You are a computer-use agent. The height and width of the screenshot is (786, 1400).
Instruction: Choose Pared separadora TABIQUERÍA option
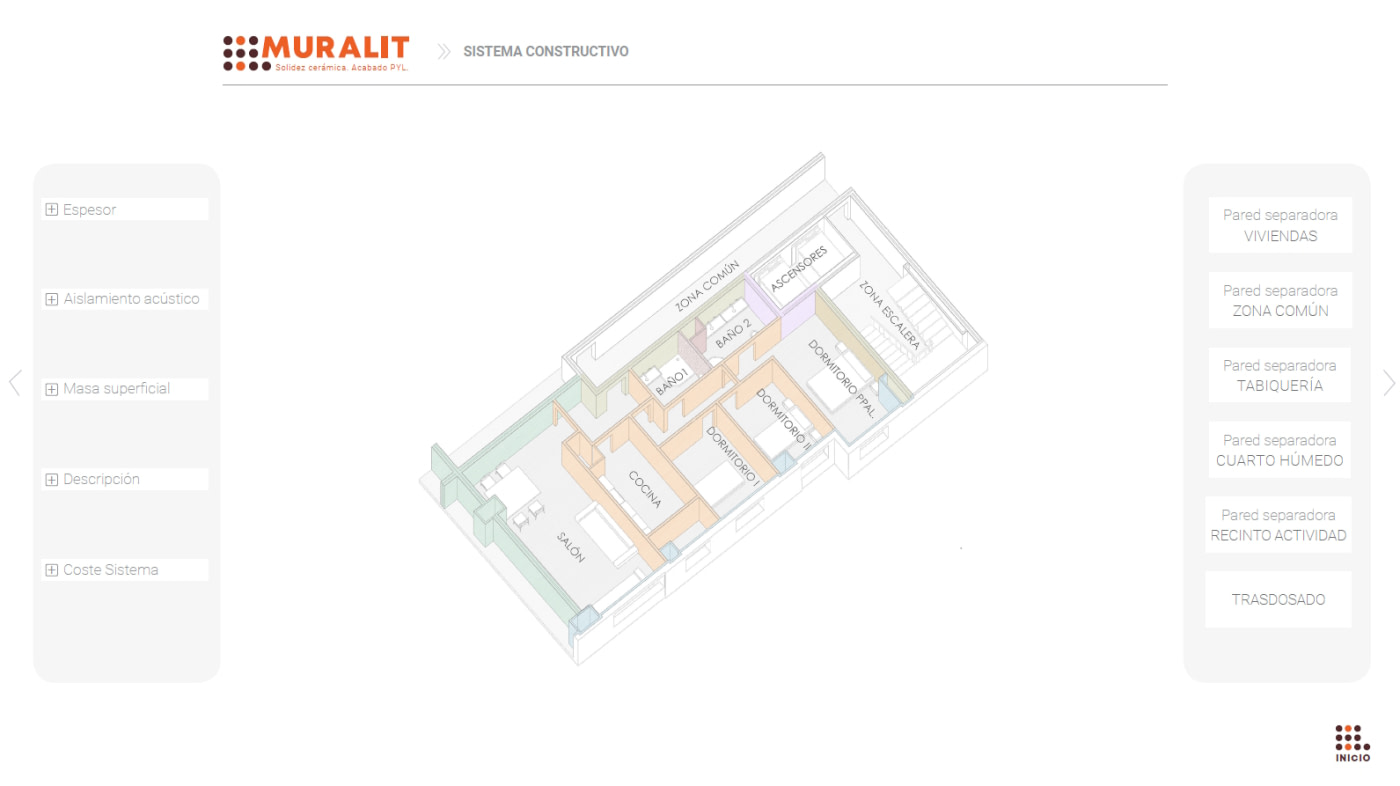(1280, 375)
